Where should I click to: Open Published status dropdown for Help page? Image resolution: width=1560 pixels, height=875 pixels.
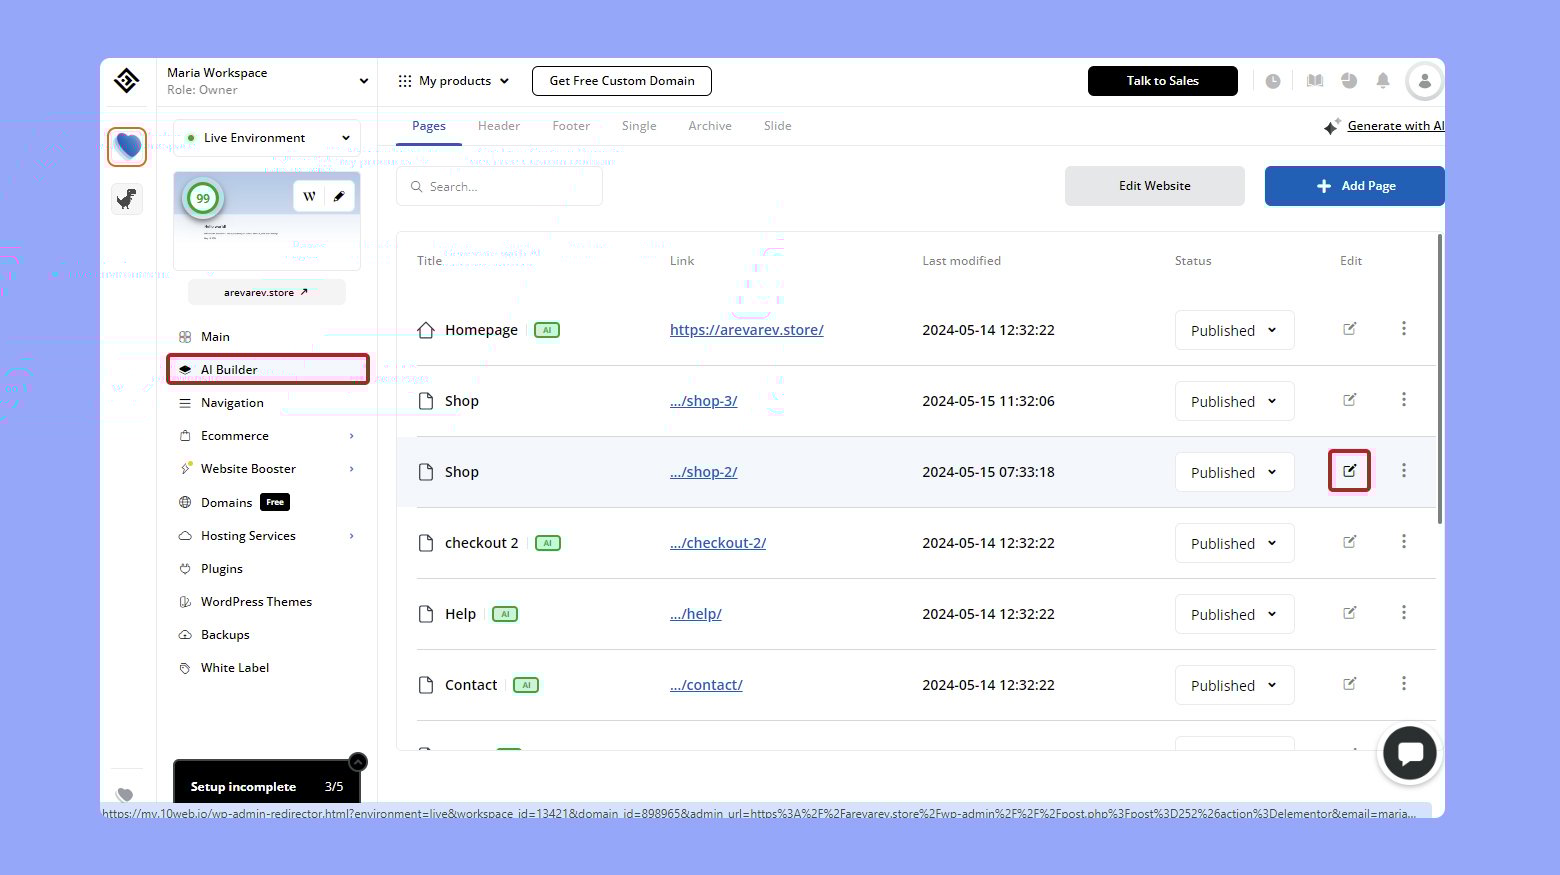[1234, 614]
